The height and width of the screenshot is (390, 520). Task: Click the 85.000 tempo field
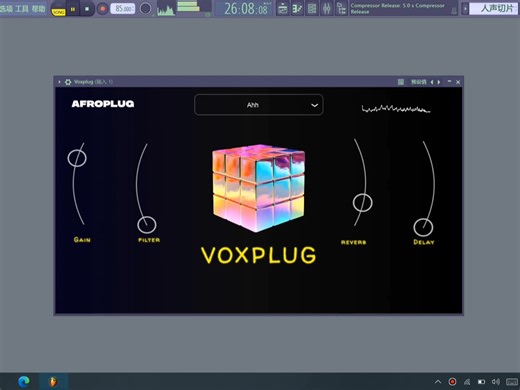pyautogui.click(x=123, y=9)
